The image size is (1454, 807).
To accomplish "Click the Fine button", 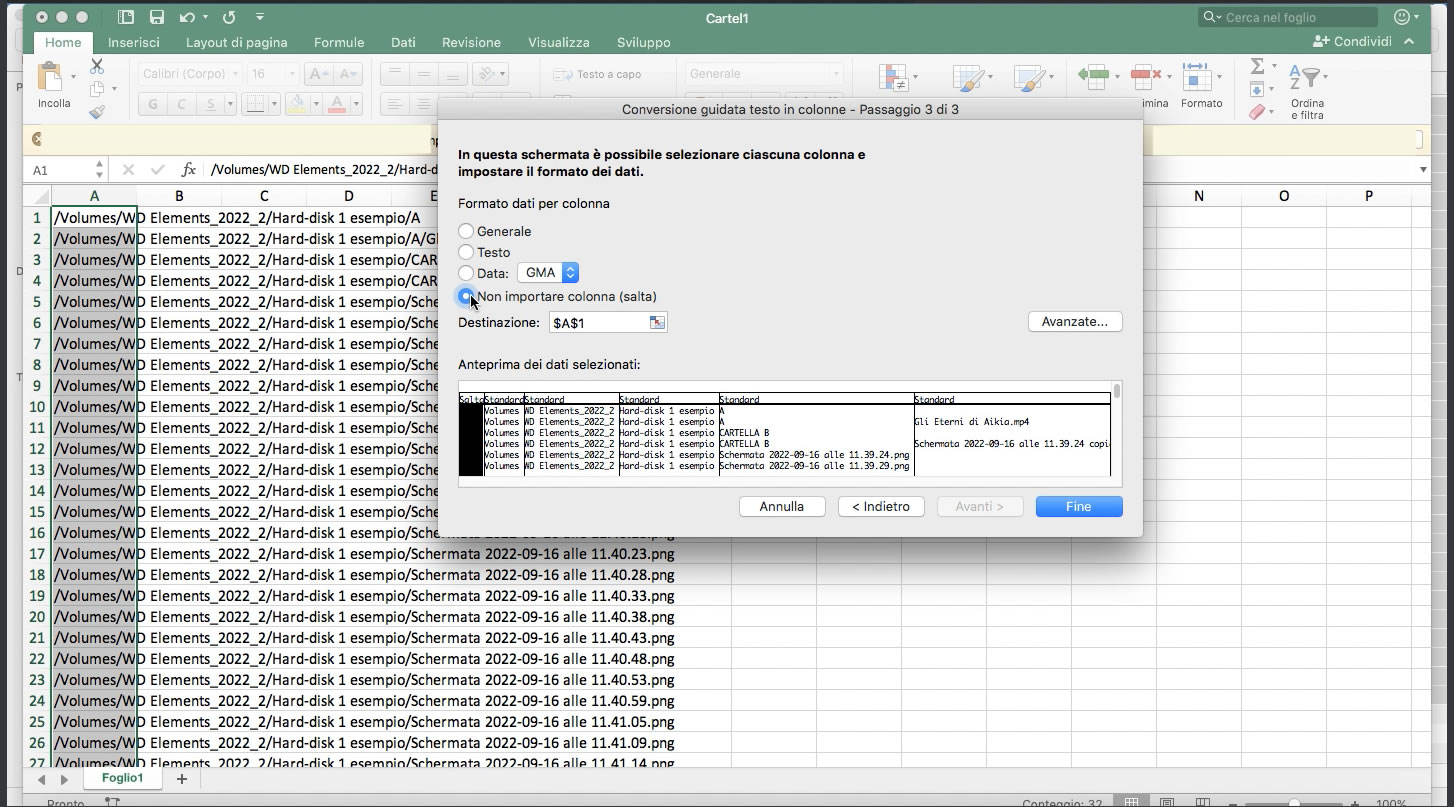I will (1079, 506).
